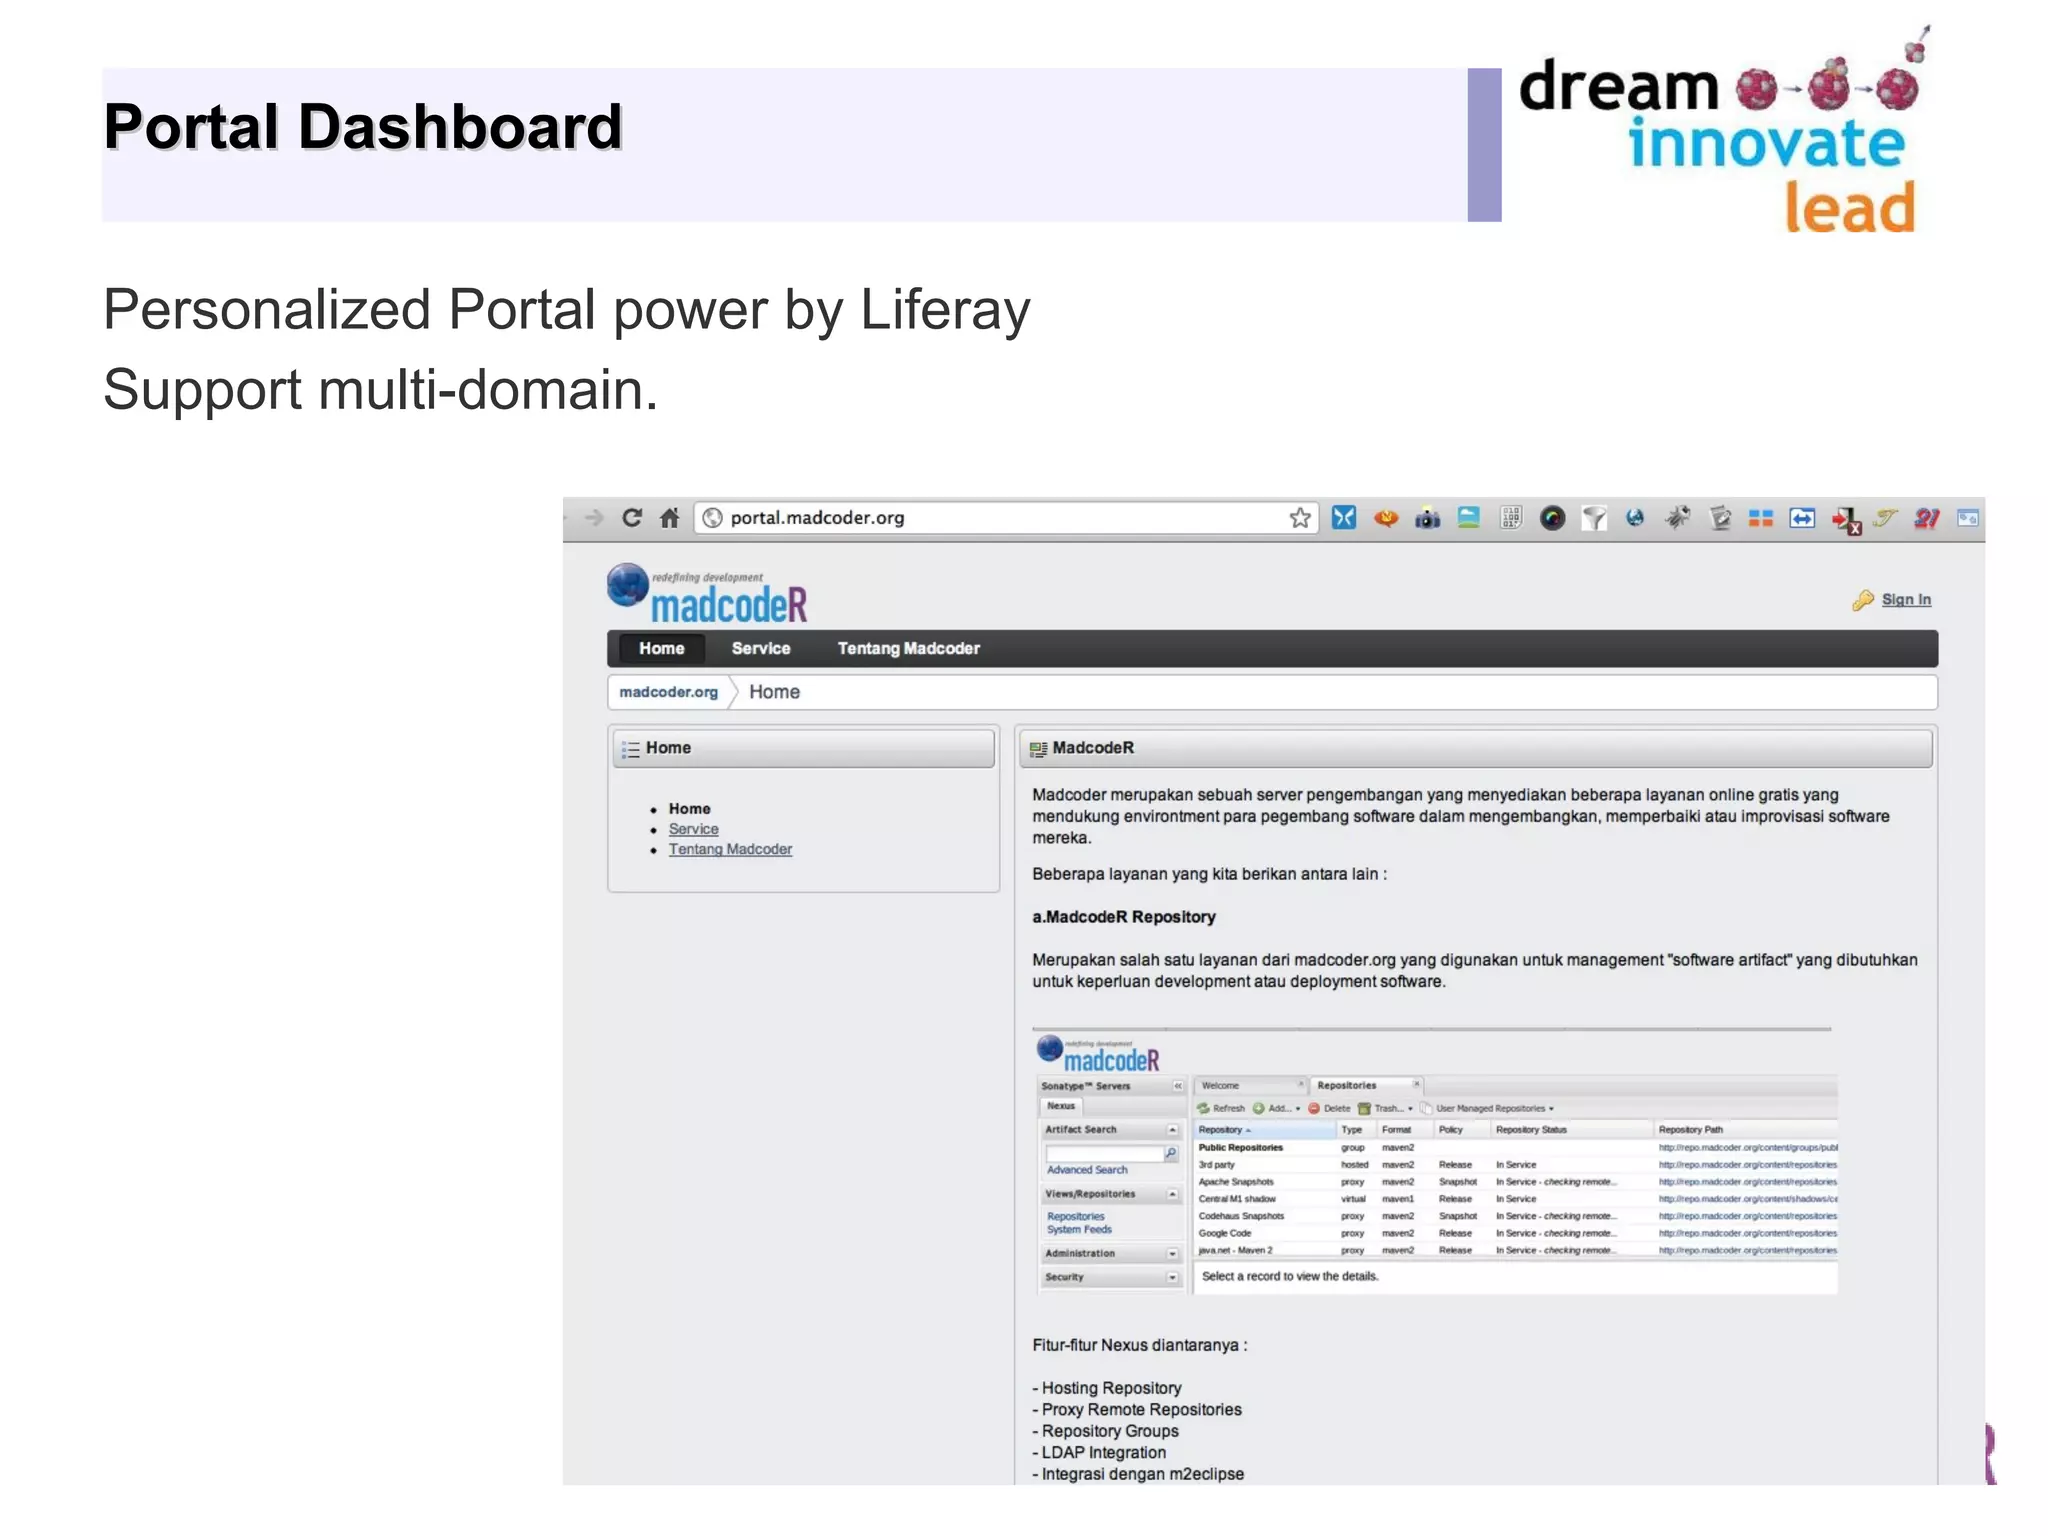
Task: Collapse the Artifact Search panel
Action: coord(1172,1130)
